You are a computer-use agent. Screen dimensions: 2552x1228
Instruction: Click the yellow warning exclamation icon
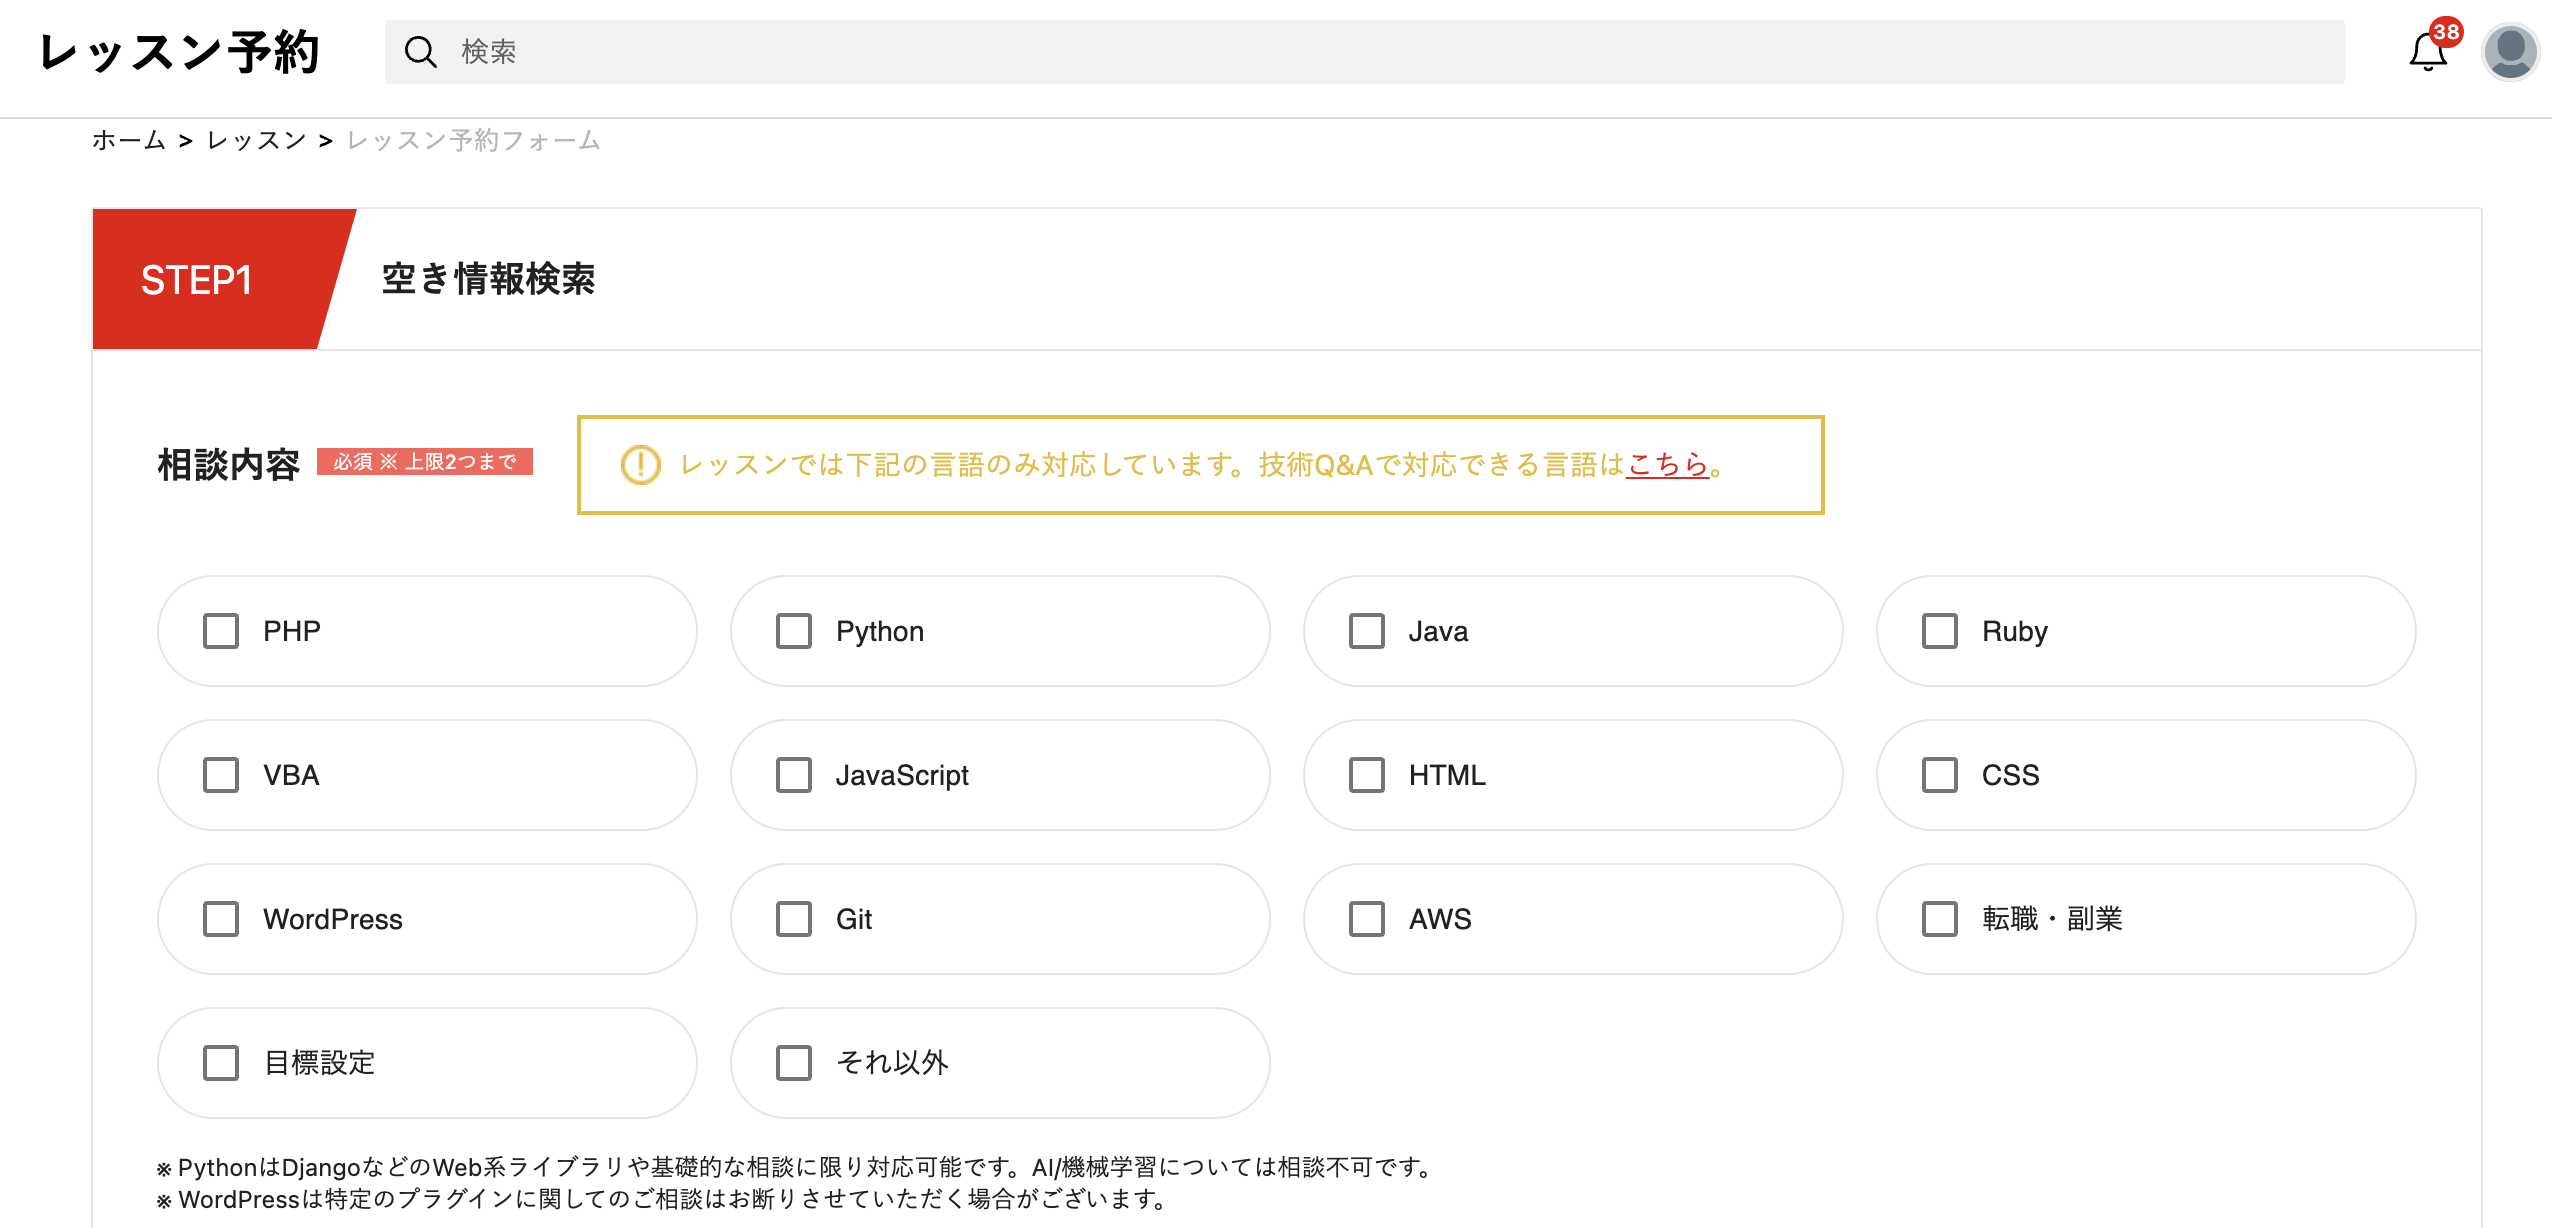640,465
